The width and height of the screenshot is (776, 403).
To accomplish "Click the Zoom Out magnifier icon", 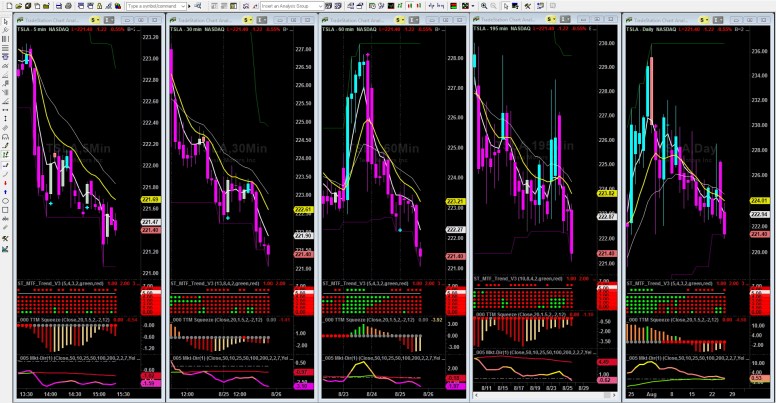I will (x=493, y=6).
